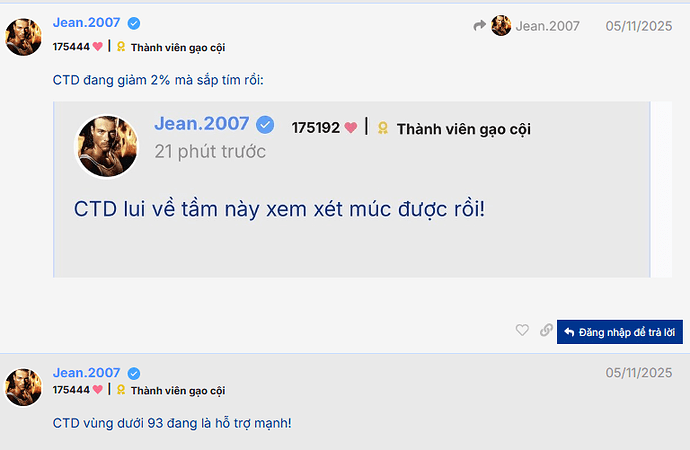This screenshot has width=690, height=450.
Task: Click the in-reply-to Jean.2007 username
Action: pyautogui.click(x=547, y=26)
